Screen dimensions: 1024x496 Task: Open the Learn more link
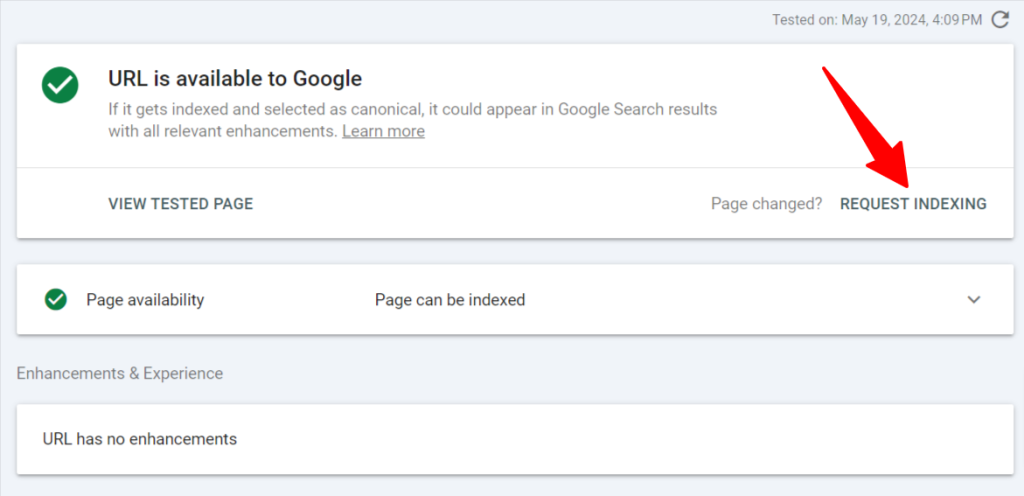[x=383, y=131]
